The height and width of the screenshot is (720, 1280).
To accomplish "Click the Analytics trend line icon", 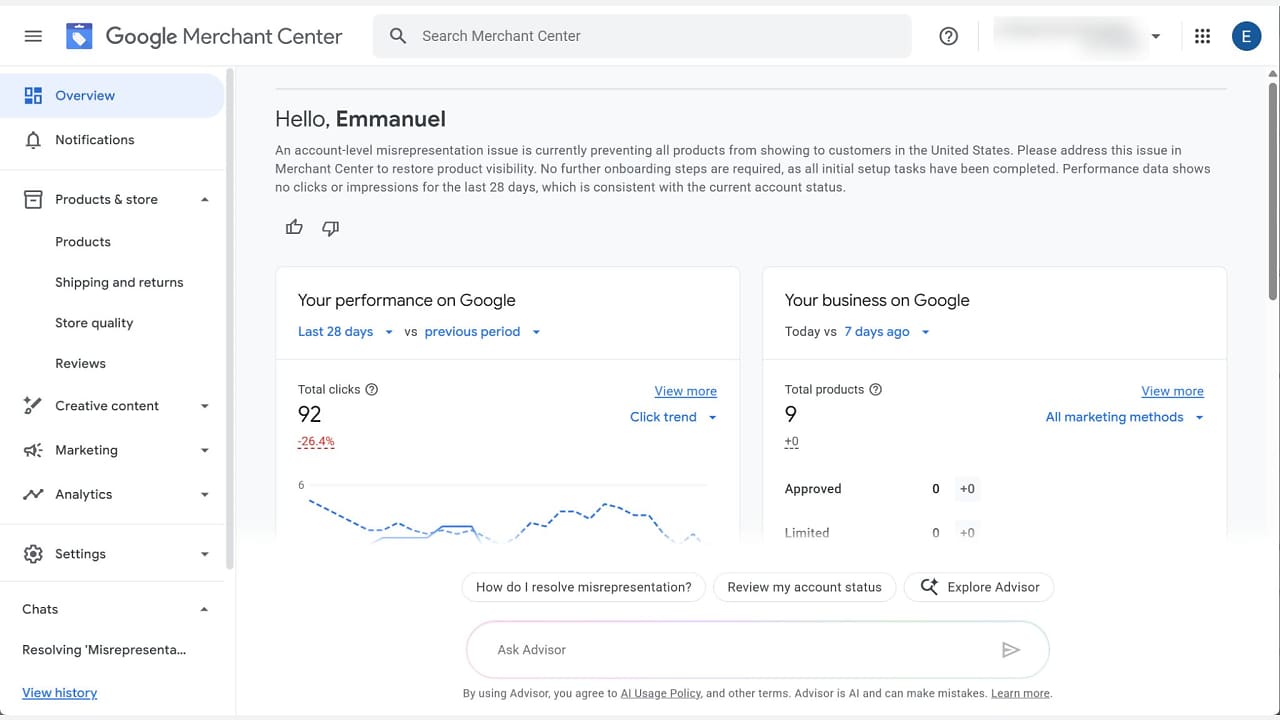I will [x=33, y=494].
